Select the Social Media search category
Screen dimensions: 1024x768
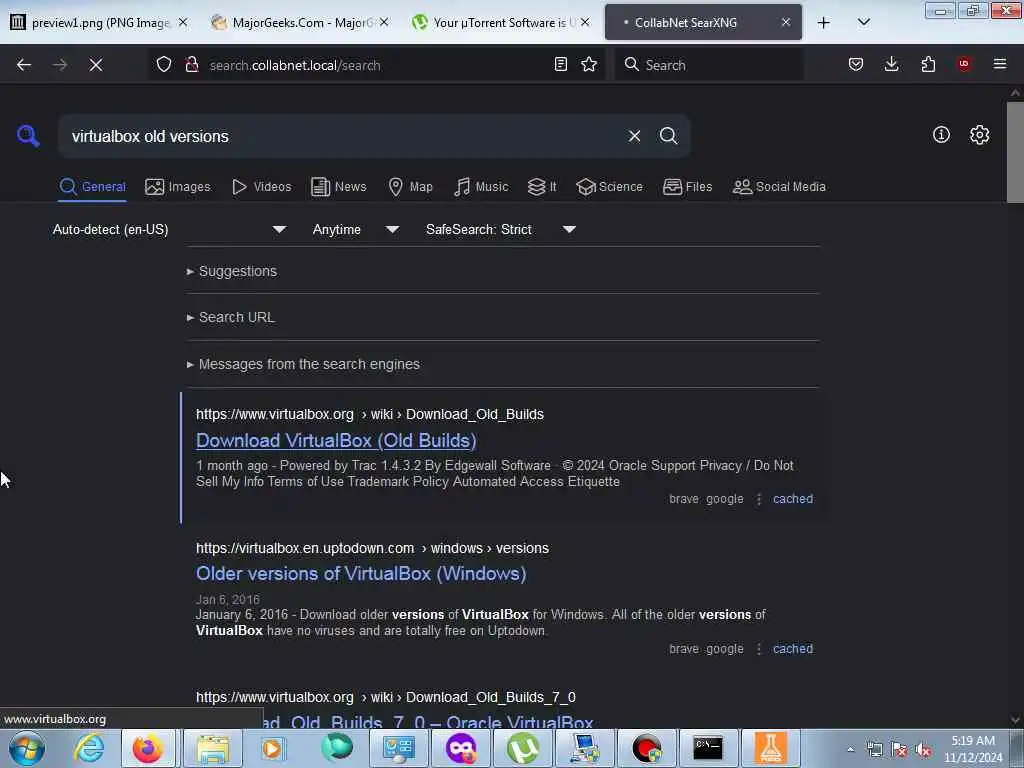click(779, 187)
